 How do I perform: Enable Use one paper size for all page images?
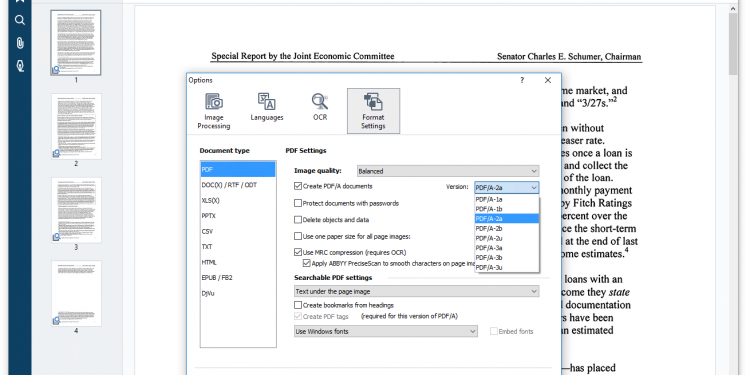tap(298, 236)
